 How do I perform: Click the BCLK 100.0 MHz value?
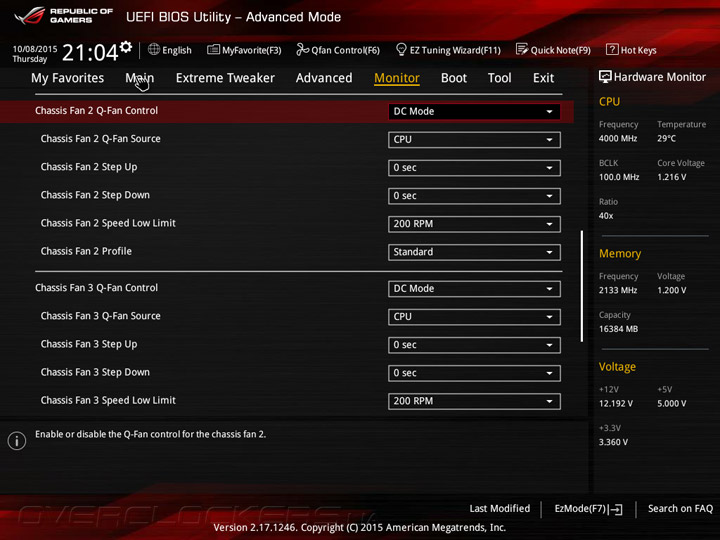pos(619,177)
